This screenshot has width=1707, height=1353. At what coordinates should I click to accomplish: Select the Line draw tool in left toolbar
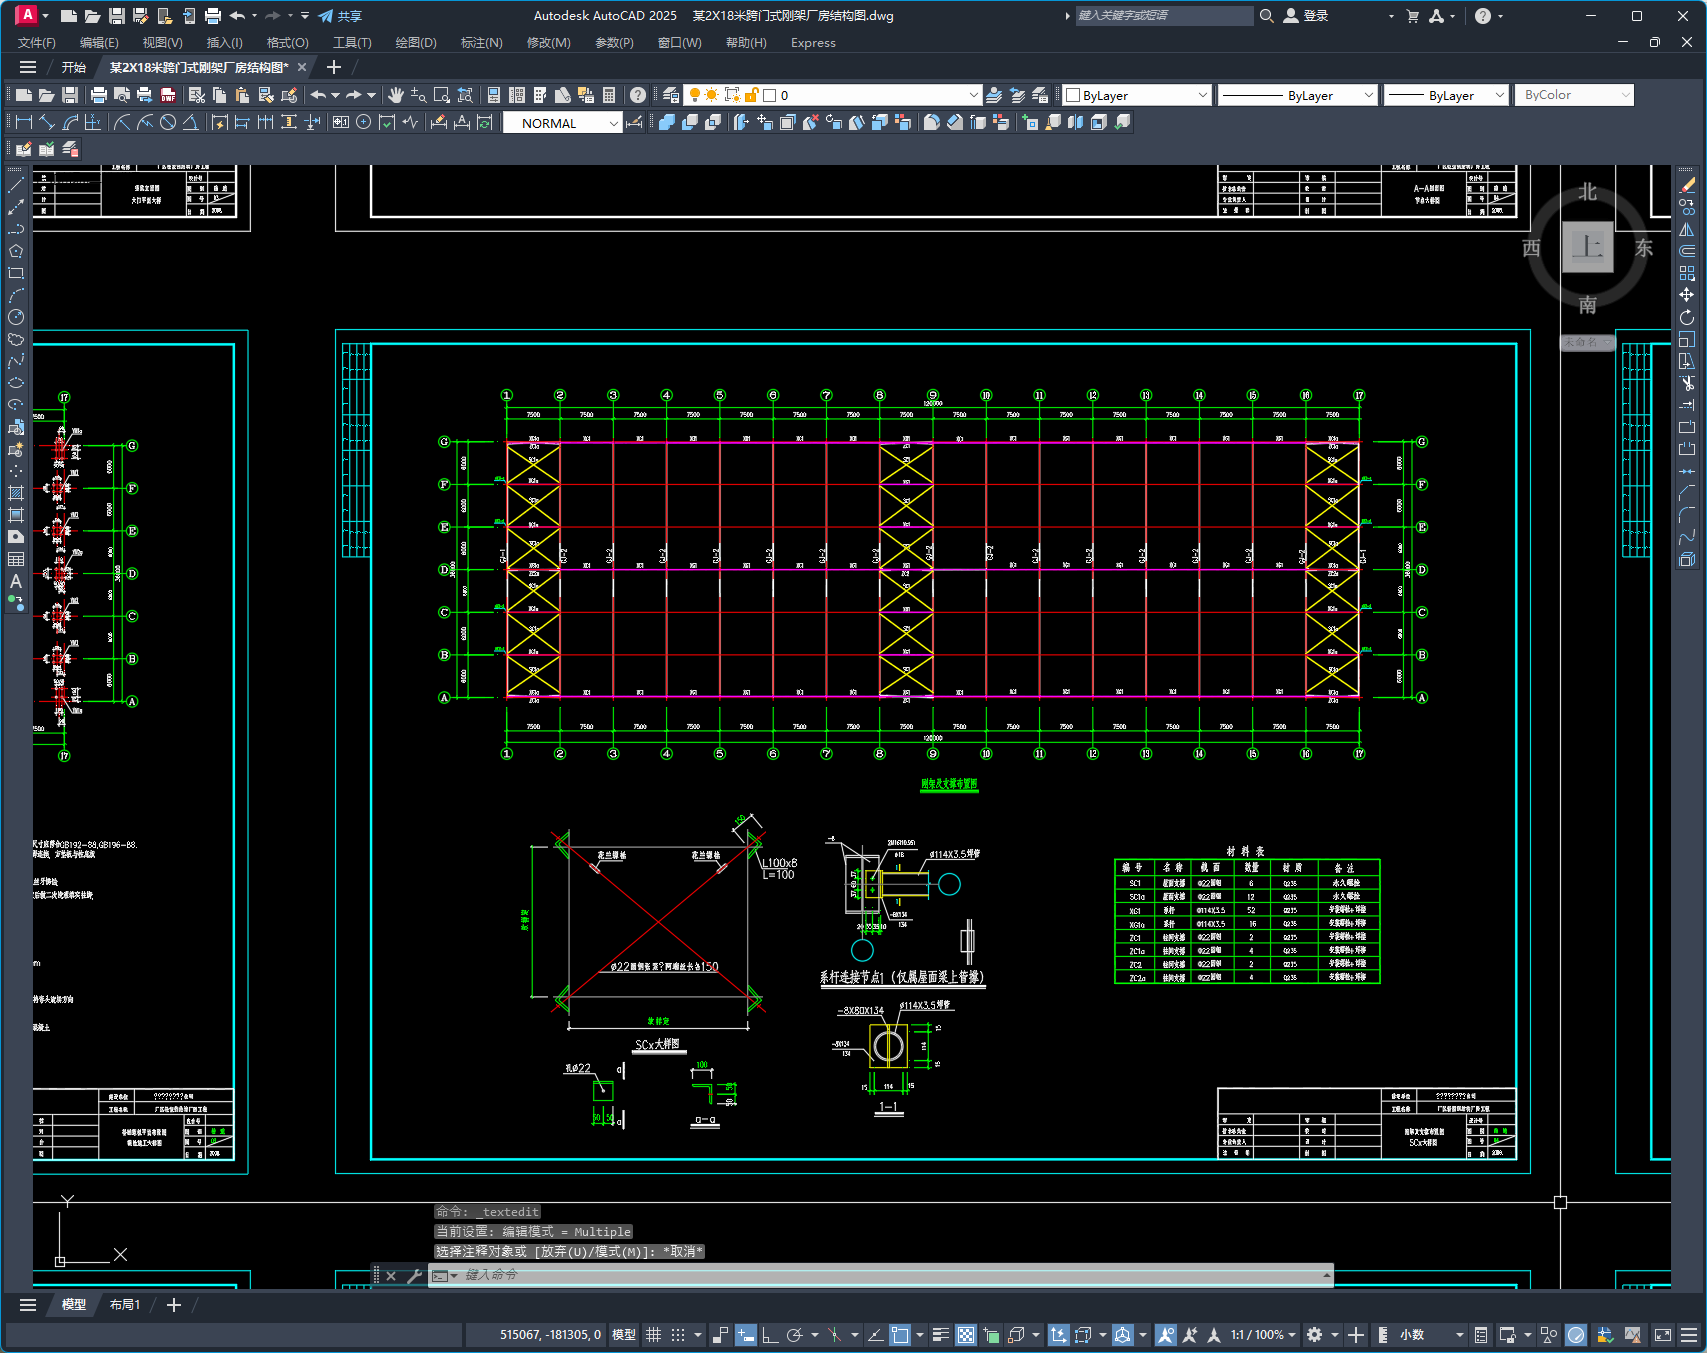pos(16,185)
